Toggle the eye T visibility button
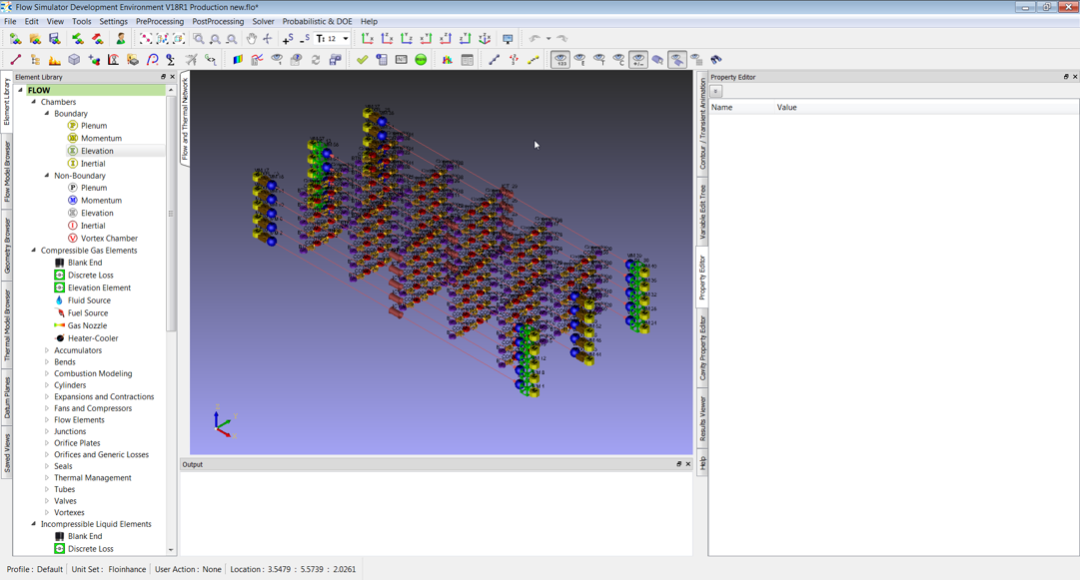Image resolution: width=1080 pixels, height=580 pixels. 599,60
